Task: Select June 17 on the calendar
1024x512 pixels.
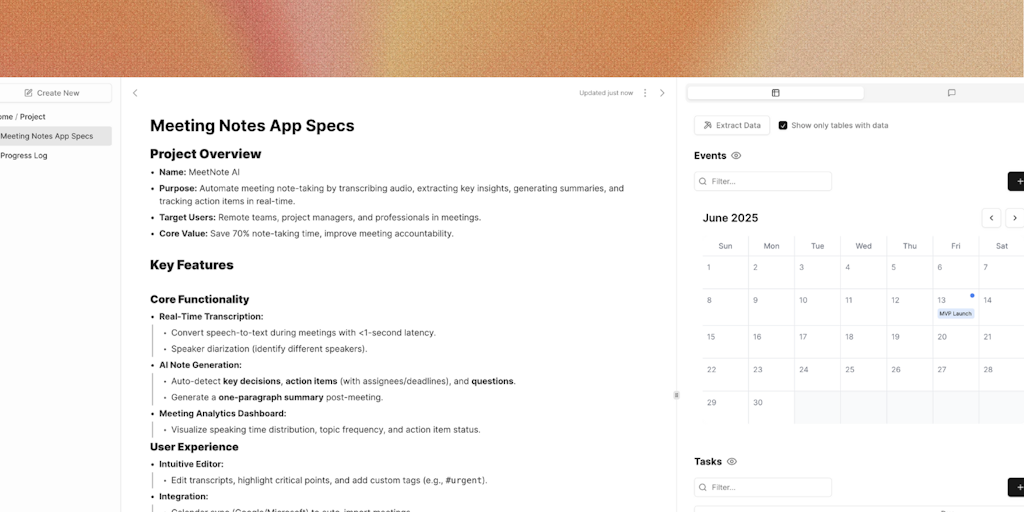Action: coord(818,342)
